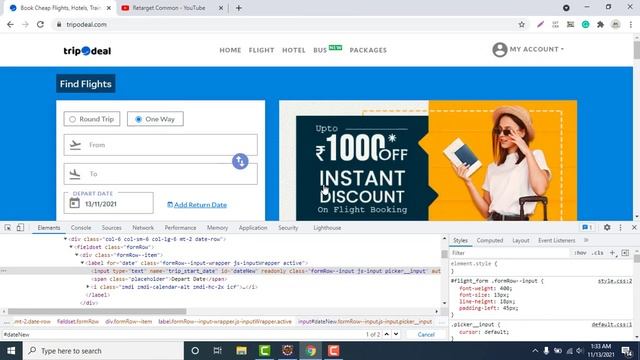Collapse the div col-6 date-row node
The image size is (640, 360).
point(66,239)
